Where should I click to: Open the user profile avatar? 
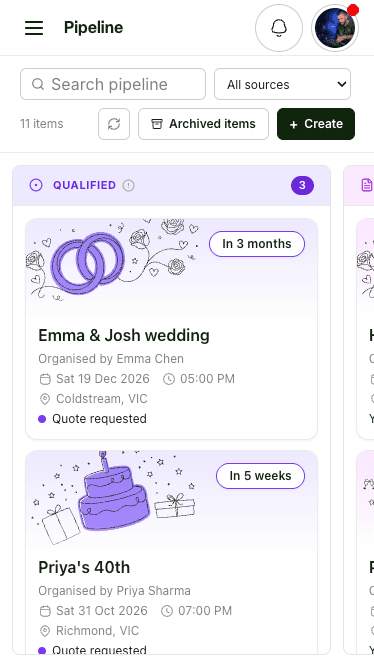(x=335, y=28)
